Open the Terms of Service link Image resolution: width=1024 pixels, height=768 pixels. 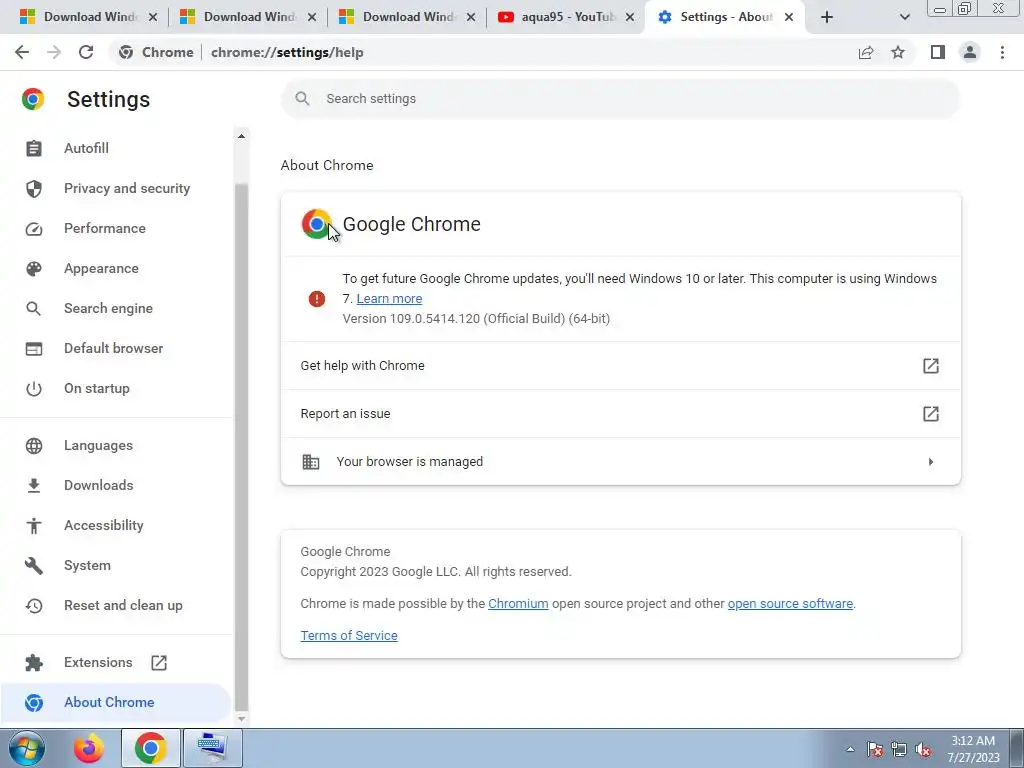coord(349,635)
